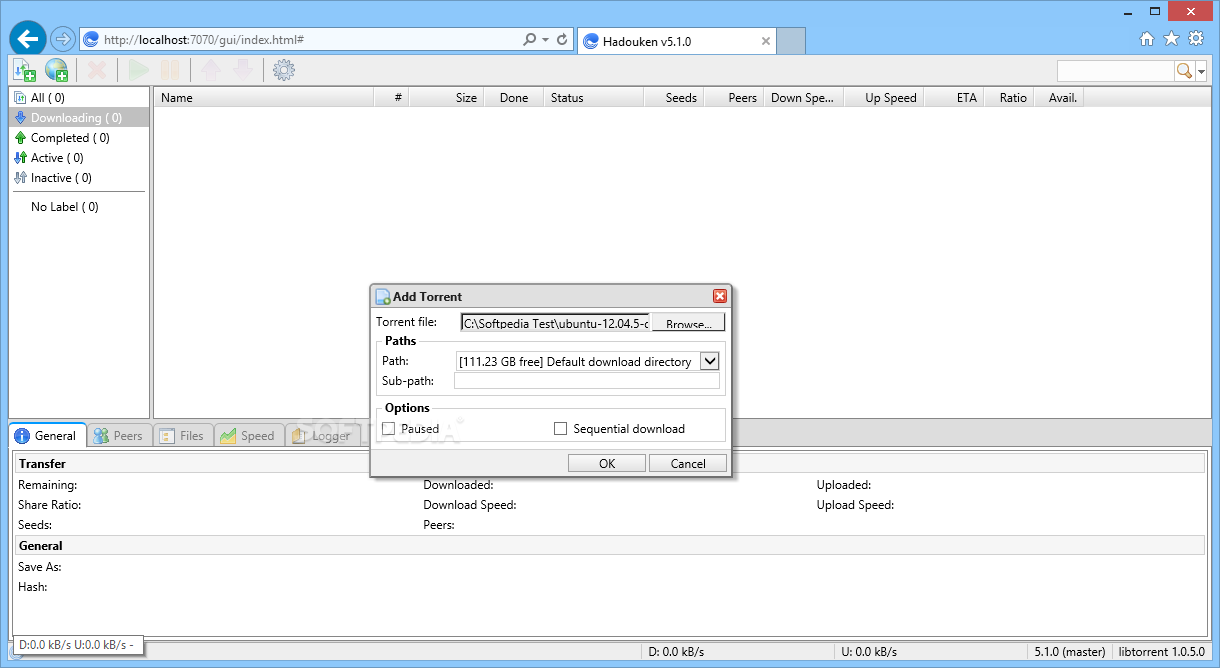Click the address bar search magnifier icon
The image size is (1220, 668).
point(530,40)
